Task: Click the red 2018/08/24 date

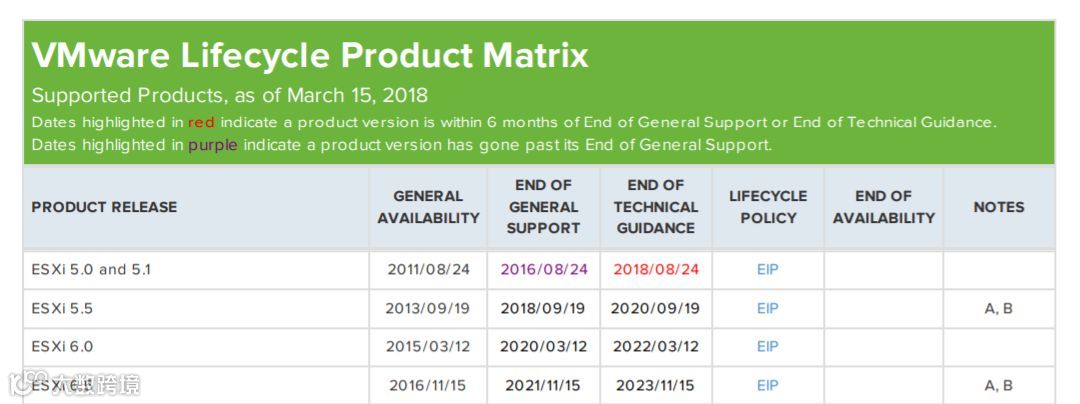Action: pos(656,270)
